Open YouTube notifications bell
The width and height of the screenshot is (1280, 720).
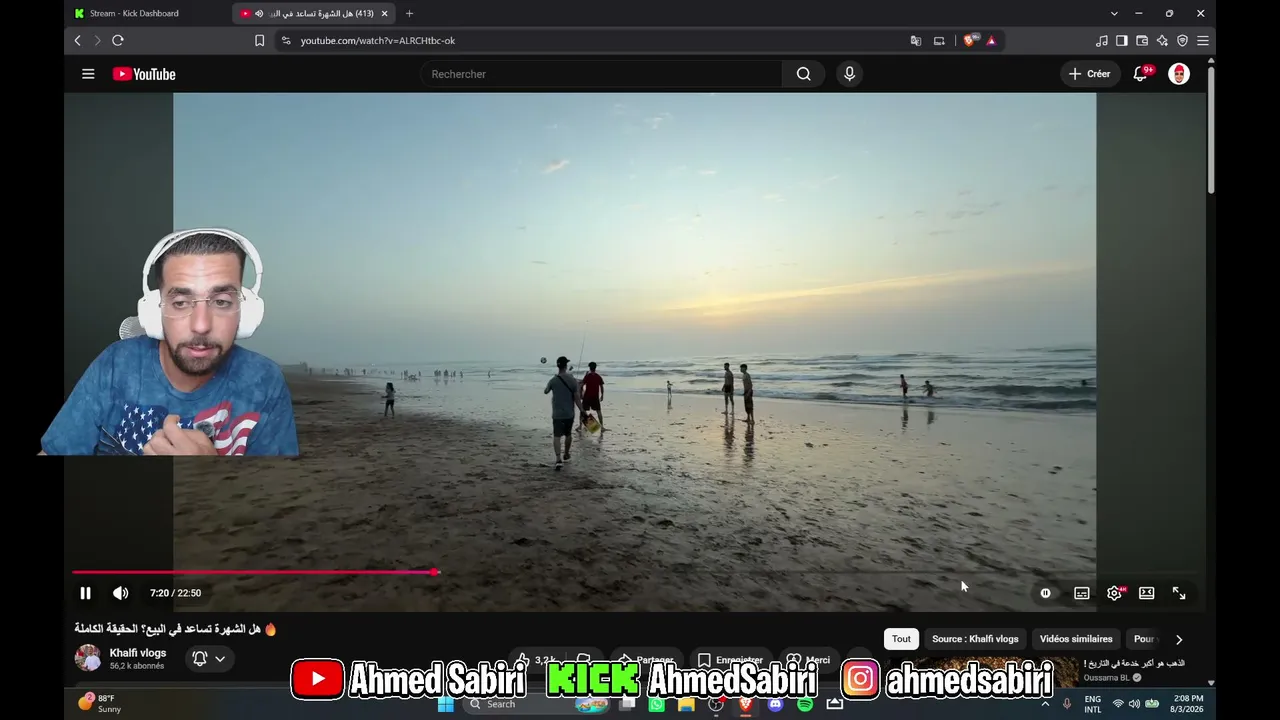(1140, 74)
